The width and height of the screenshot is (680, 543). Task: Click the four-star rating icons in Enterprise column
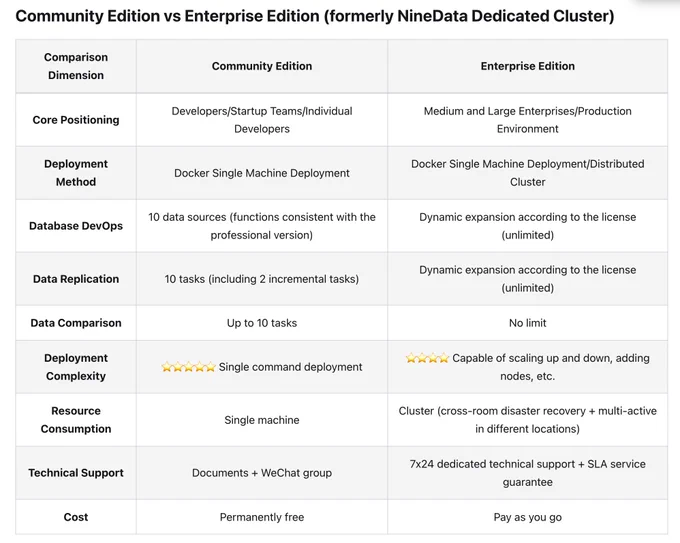point(427,358)
